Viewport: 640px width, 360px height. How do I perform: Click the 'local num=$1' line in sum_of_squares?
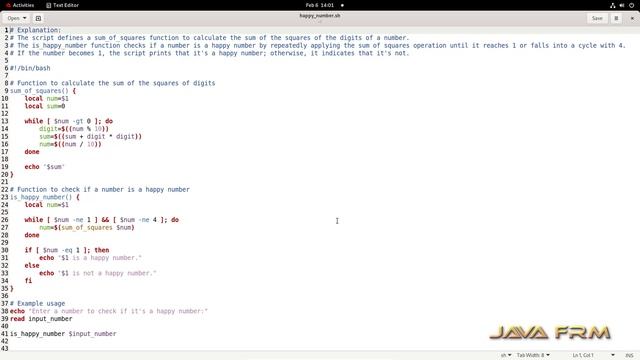coord(47,98)
